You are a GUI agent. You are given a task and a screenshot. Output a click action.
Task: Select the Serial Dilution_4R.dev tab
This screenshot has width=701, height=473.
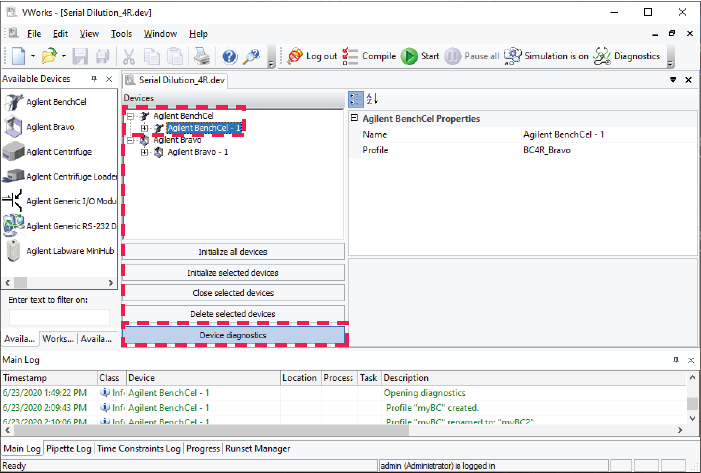click(x=176, y=80)
